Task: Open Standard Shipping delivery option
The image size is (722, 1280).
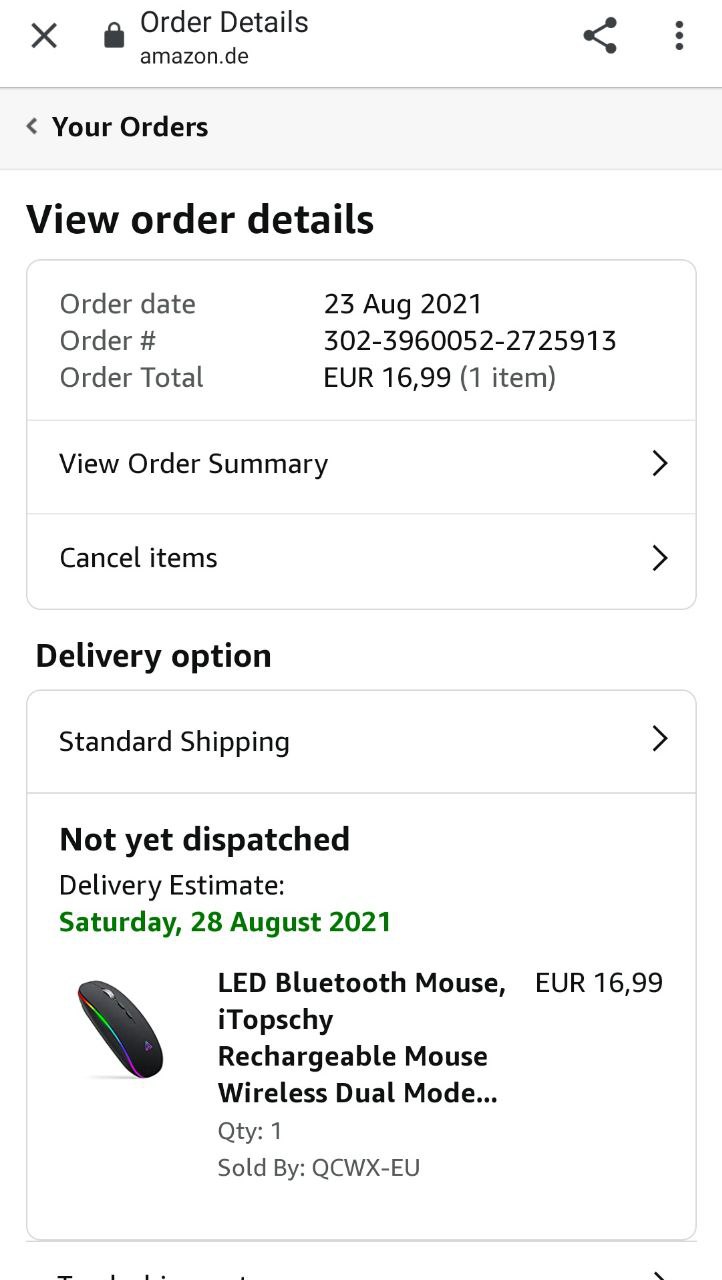Action: click(174, 742)
